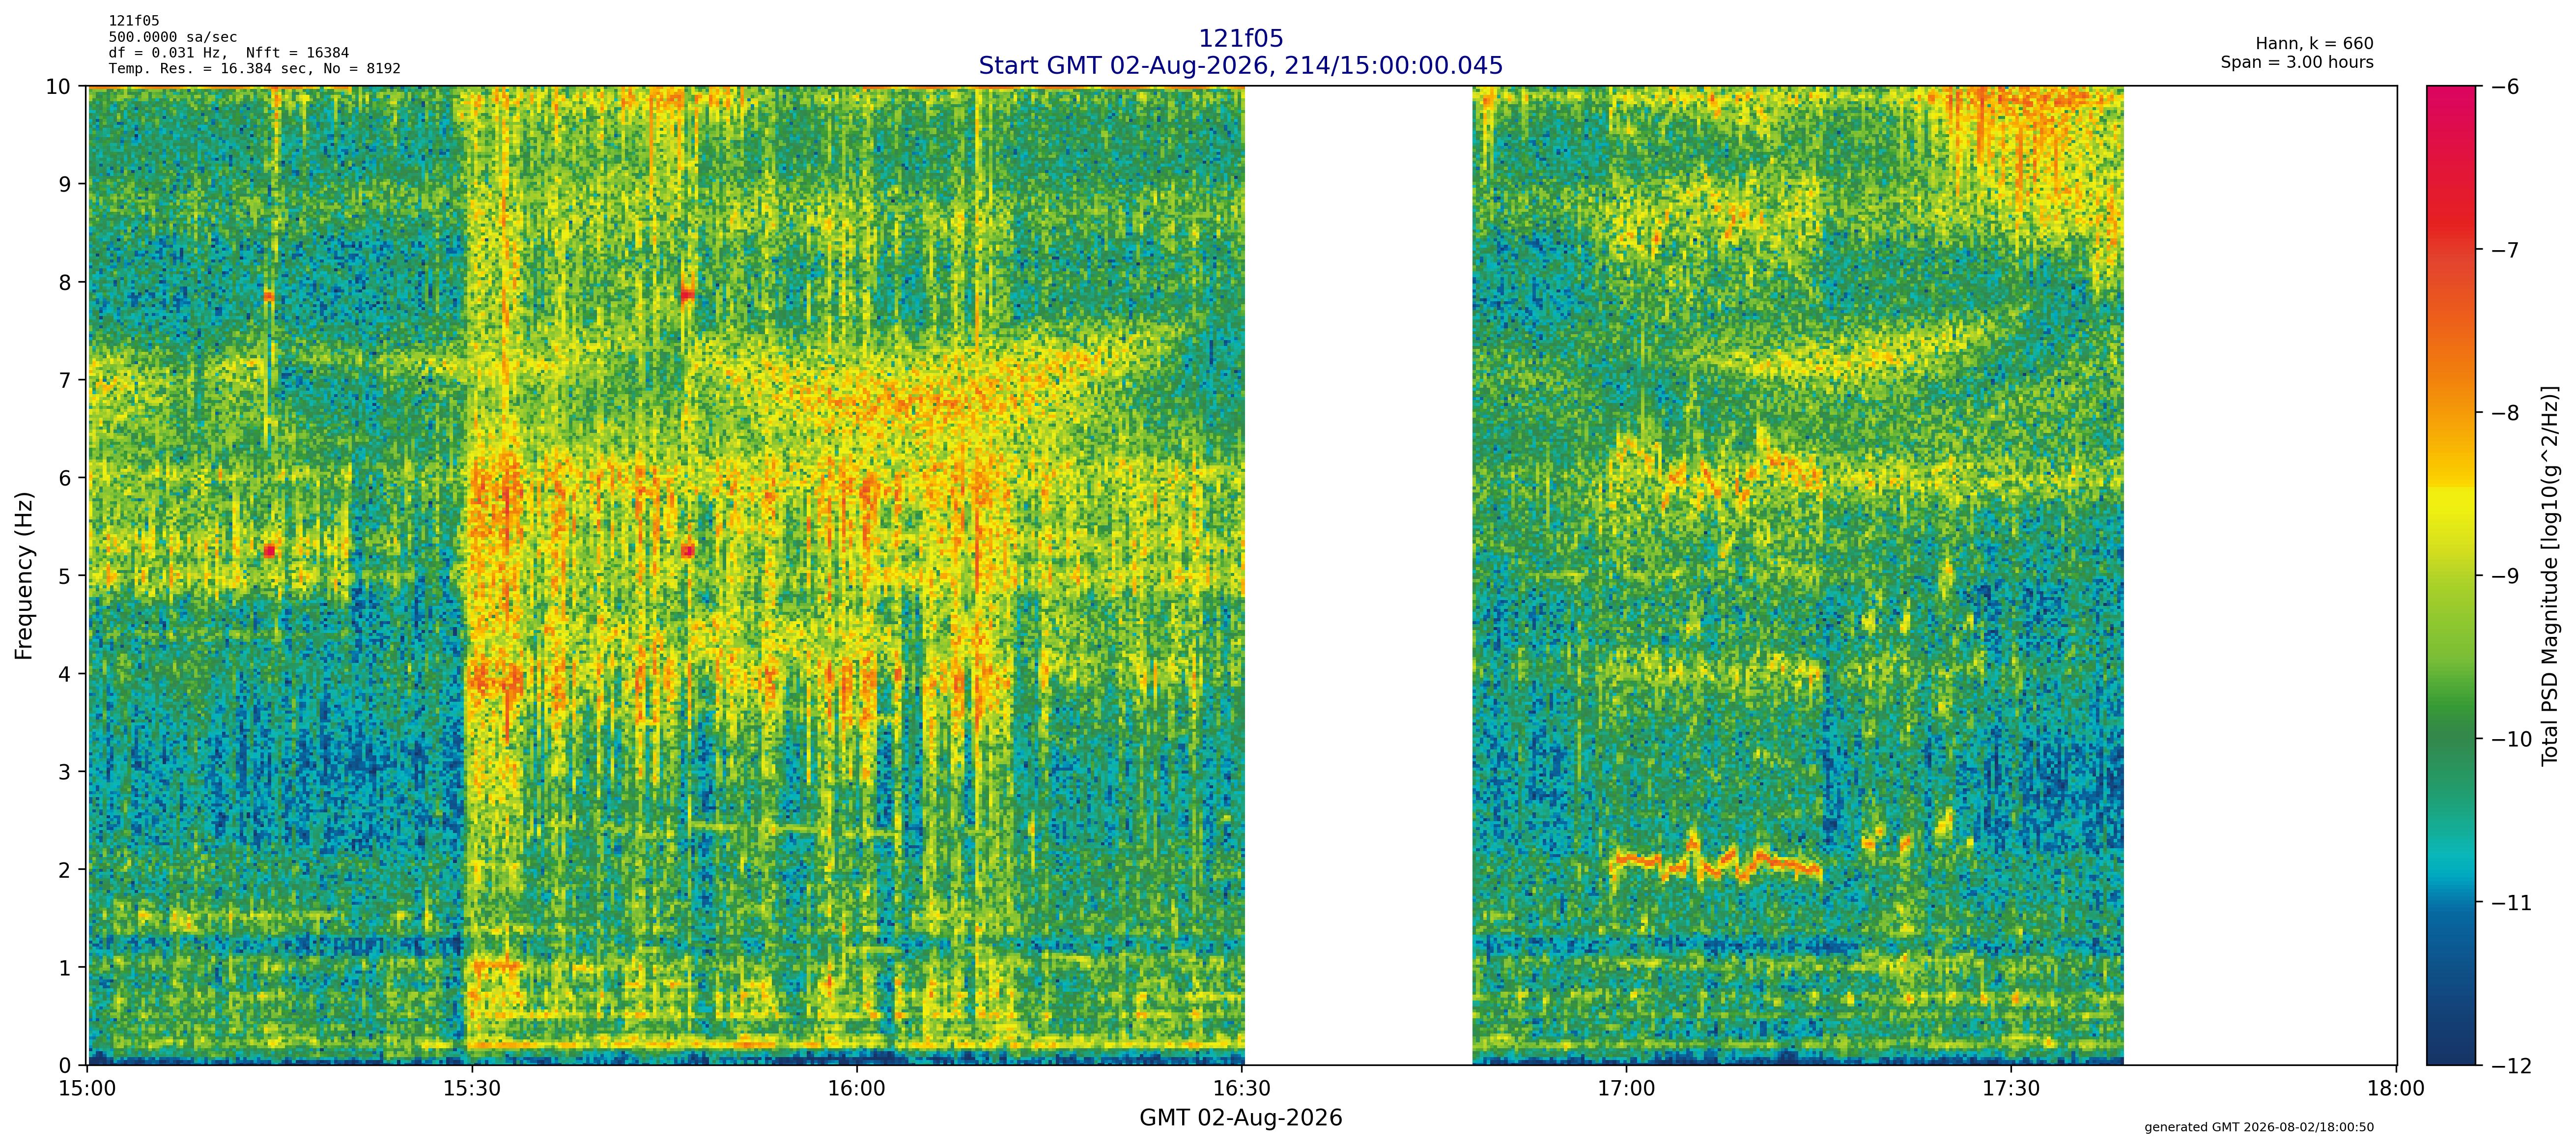
Task: Select the "Start GMT 02-Aug-2026, 214/15:00:00.045" subtitle
Action: 1240,66
